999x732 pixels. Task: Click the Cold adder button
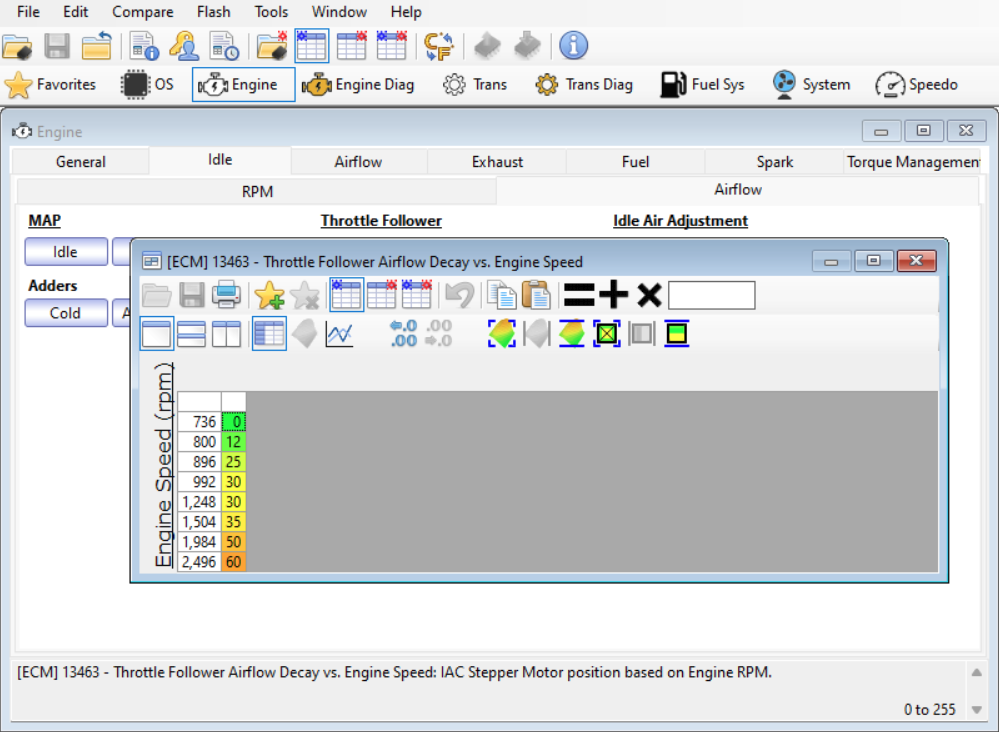point(65,313)
